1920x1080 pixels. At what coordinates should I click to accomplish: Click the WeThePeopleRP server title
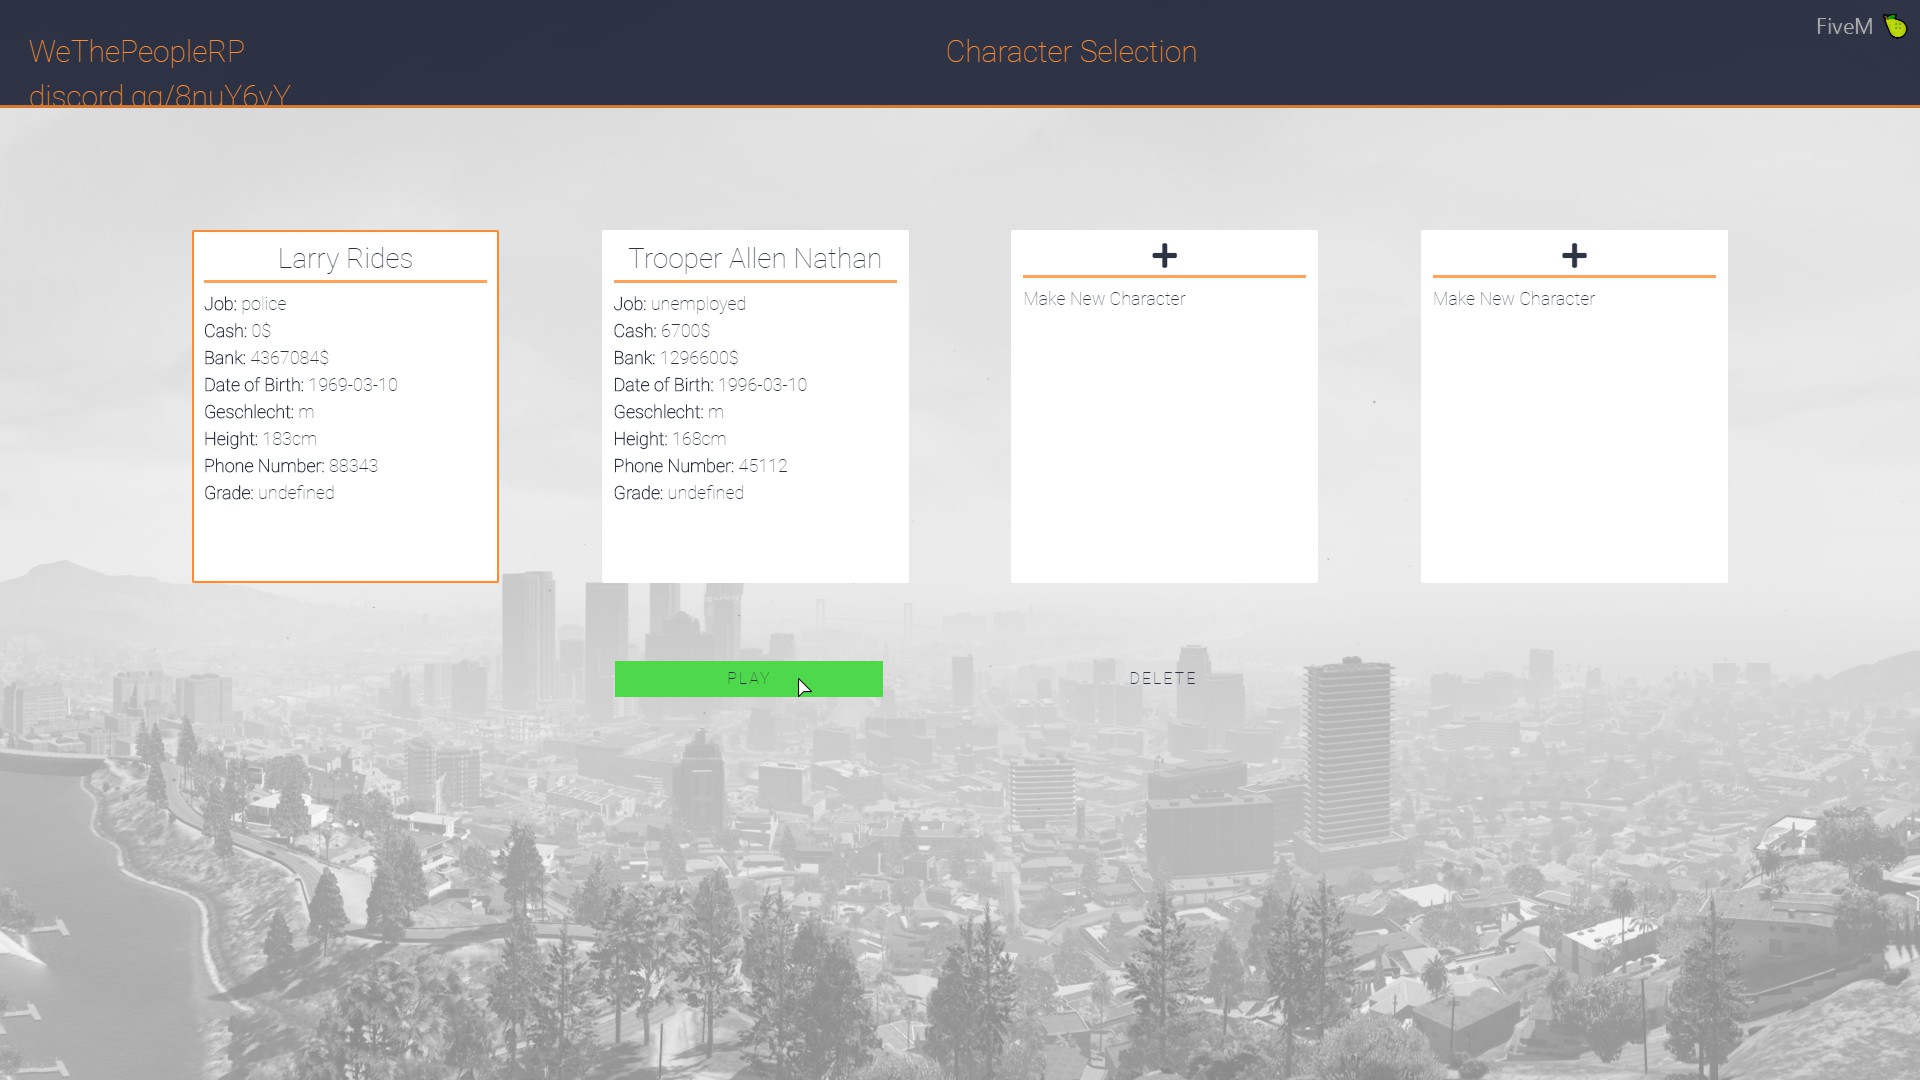click(x=137, y=52)
